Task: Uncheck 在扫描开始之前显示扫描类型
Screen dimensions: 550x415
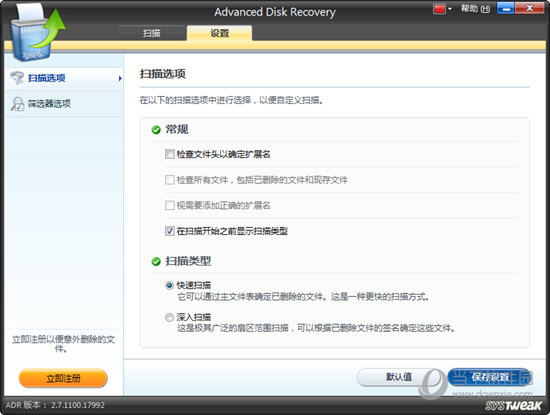Action: tap(169, 231)
